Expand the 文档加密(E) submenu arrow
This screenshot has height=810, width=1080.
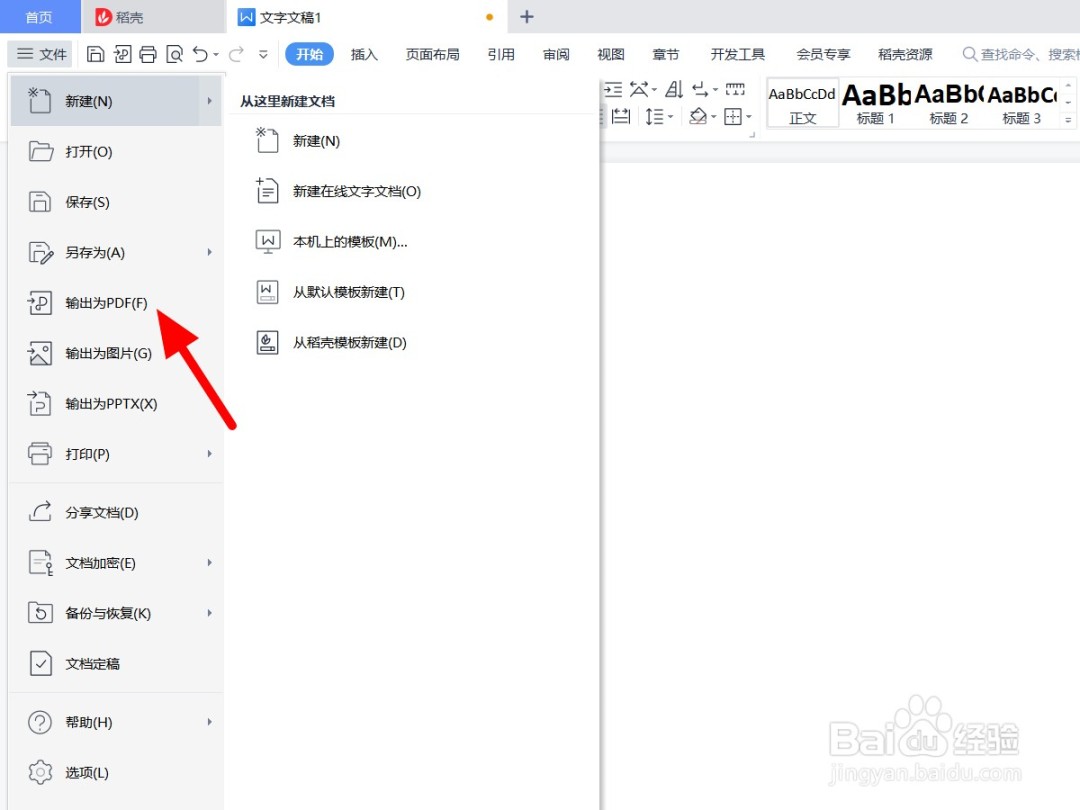209,563
